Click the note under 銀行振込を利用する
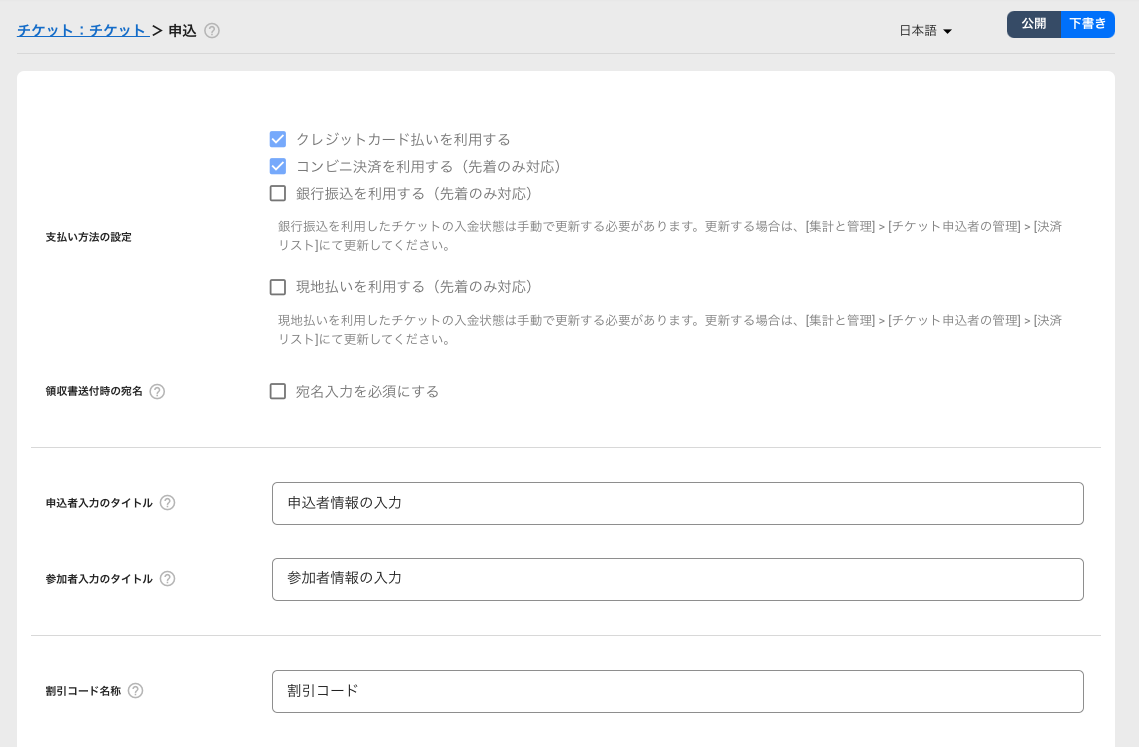This screenshot has width=1139, height=747. click(670, 236)
